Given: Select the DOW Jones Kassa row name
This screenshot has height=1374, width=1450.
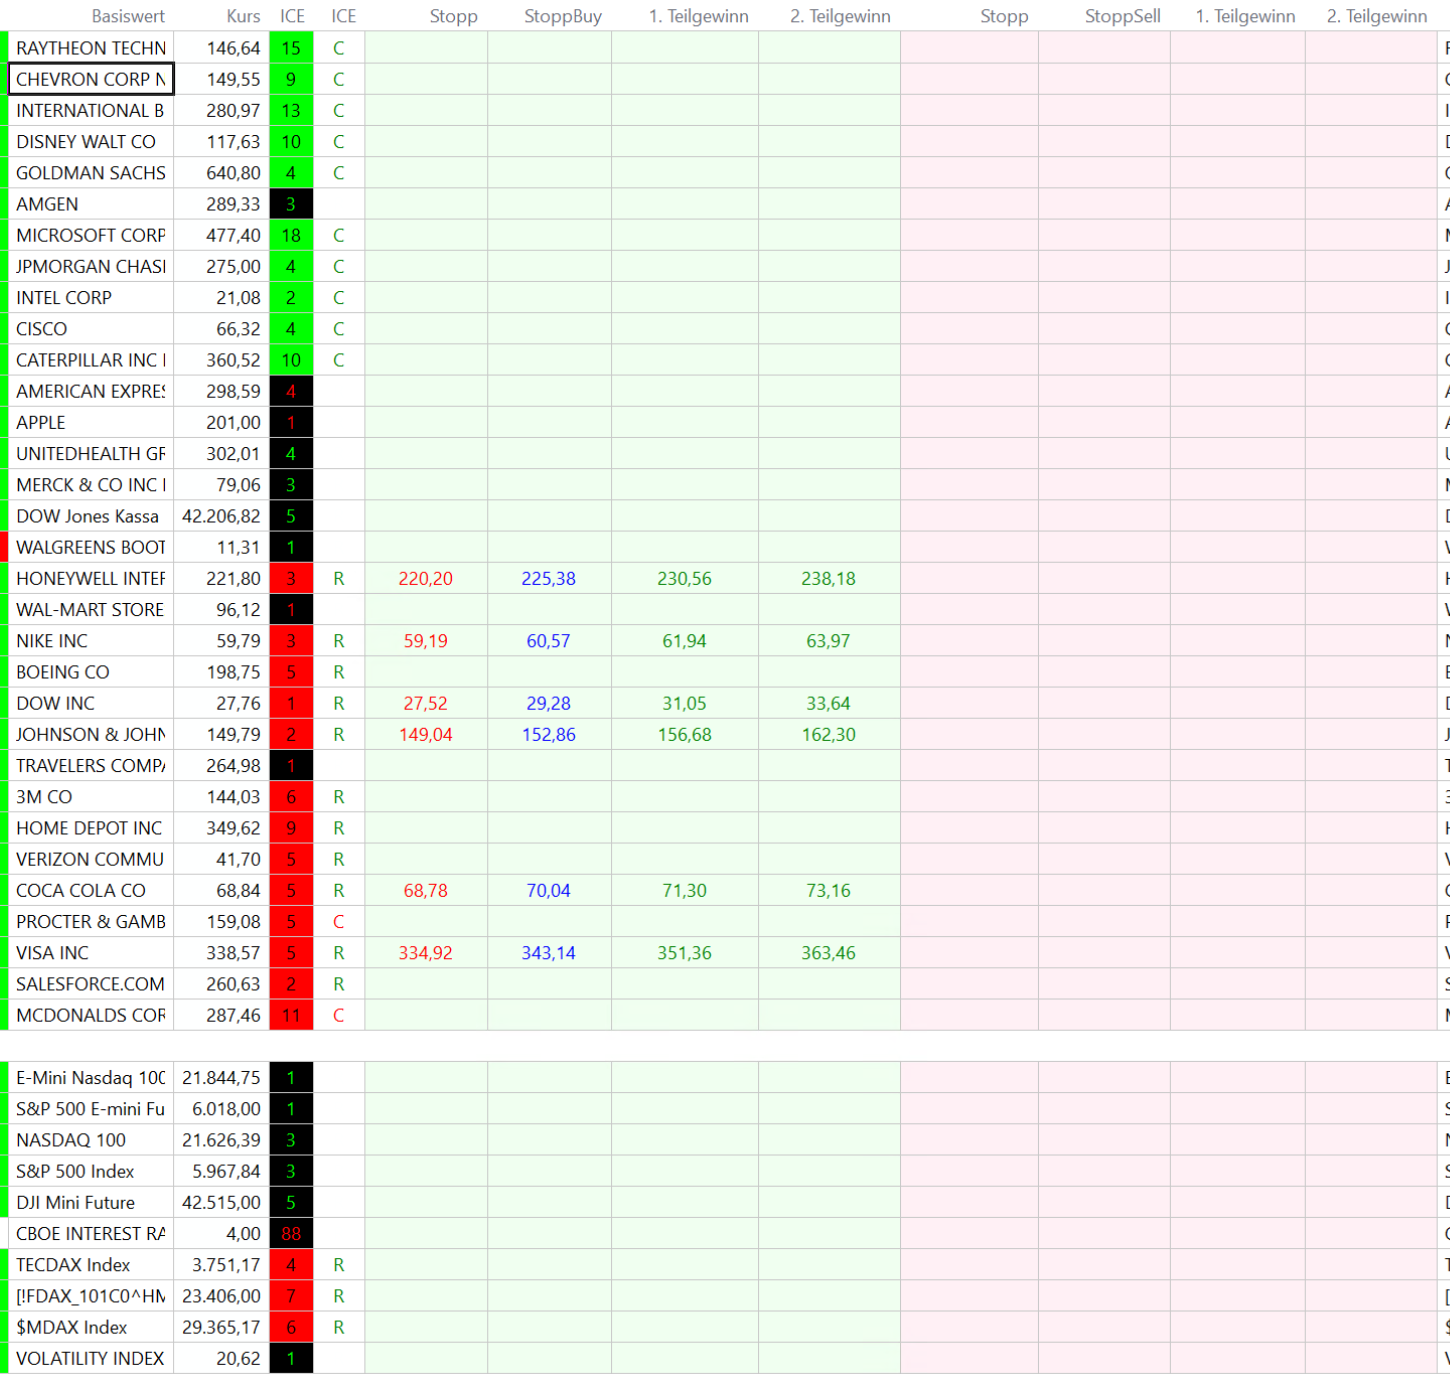Looking at the screenshot, I should (x=88, y=516).
